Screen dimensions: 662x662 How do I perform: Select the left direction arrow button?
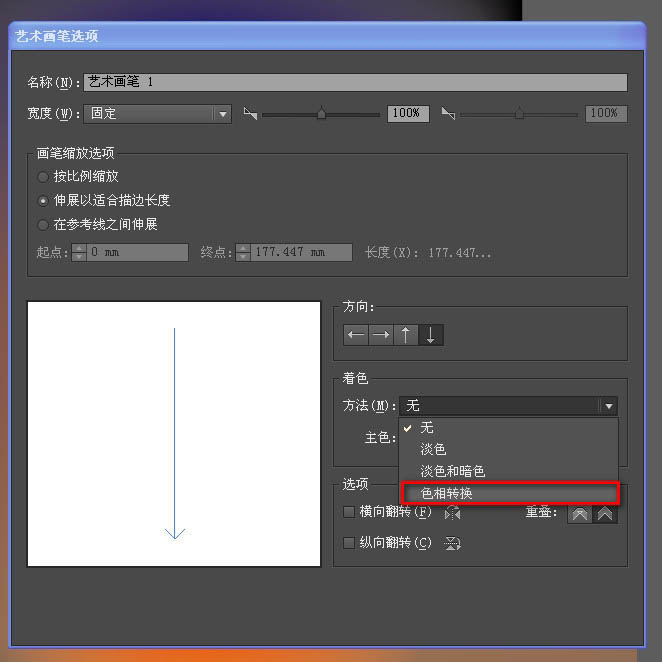click(x=356, y=335)
